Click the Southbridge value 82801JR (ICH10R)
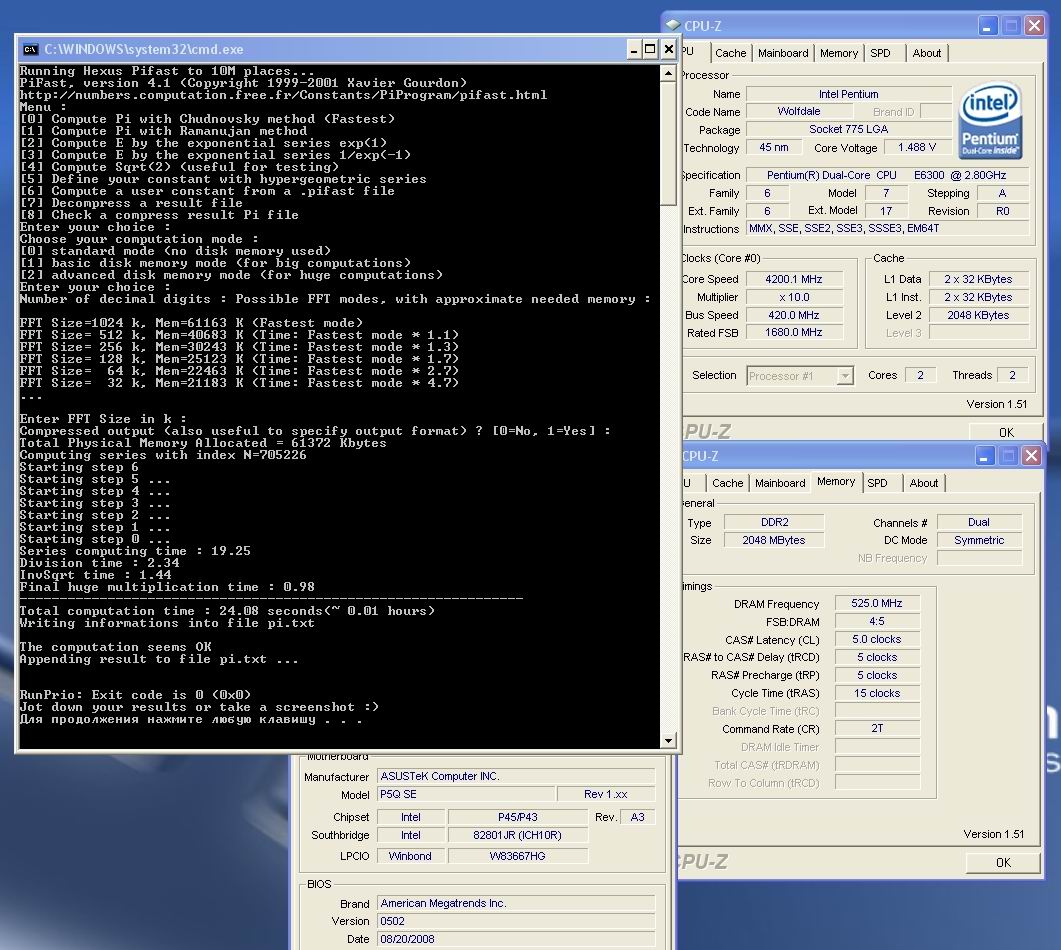Viewport: 1061px width, 950px height. (518, 835)
